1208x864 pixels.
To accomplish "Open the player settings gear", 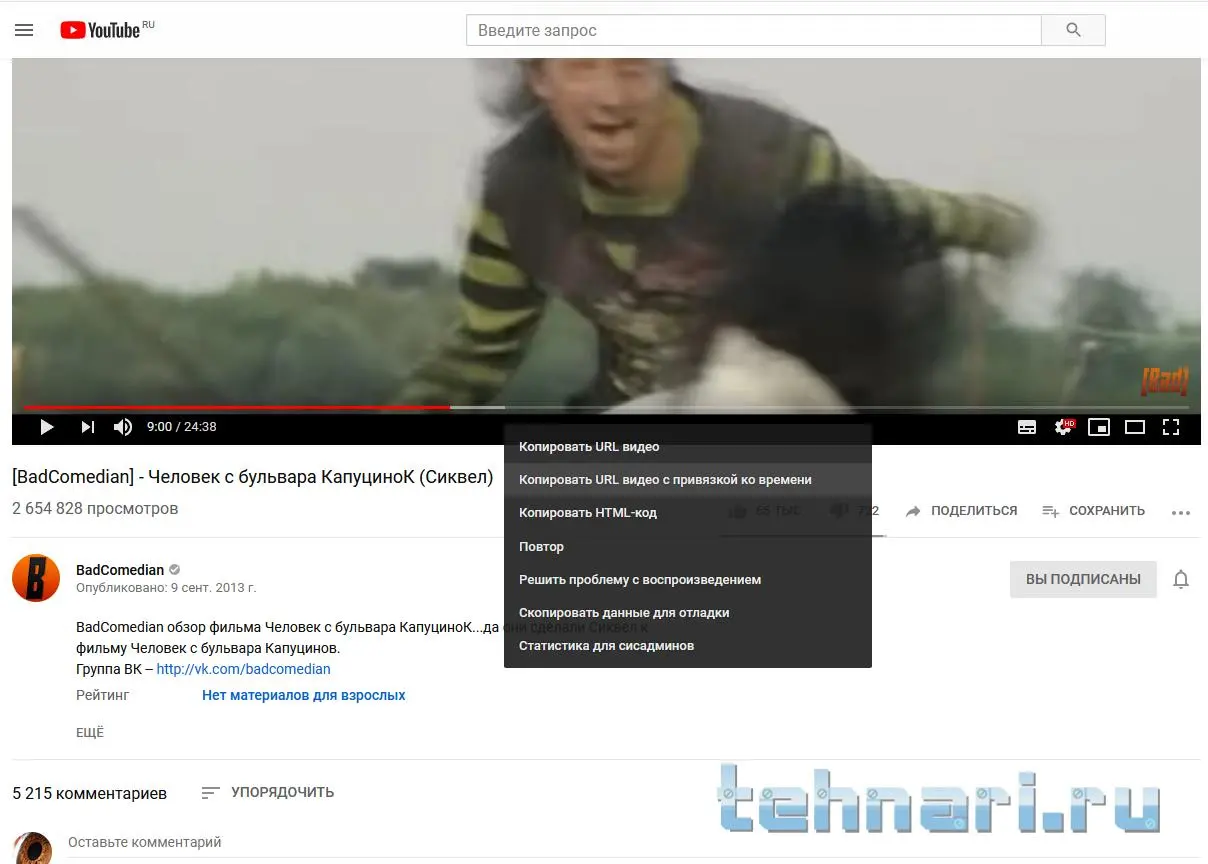I will 1064,427.
